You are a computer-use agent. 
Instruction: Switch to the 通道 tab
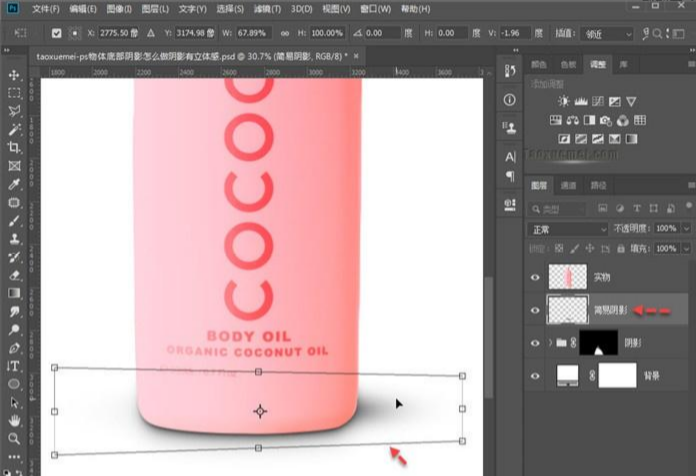coord(568,186)
